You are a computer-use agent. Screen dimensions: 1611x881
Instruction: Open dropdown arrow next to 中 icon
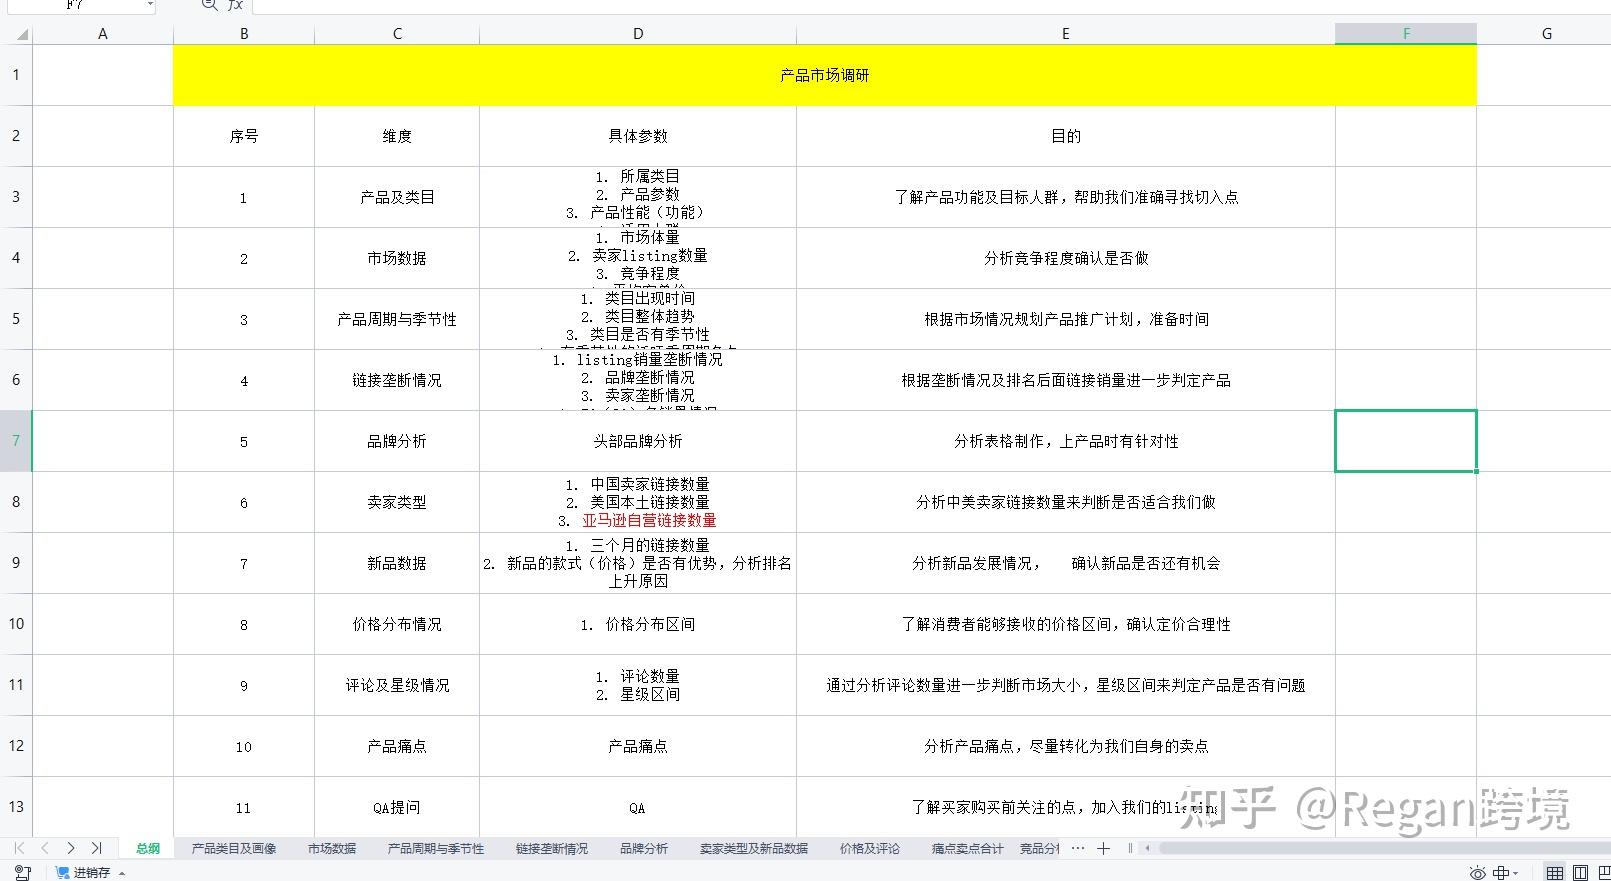click(x=1516, y=873)
